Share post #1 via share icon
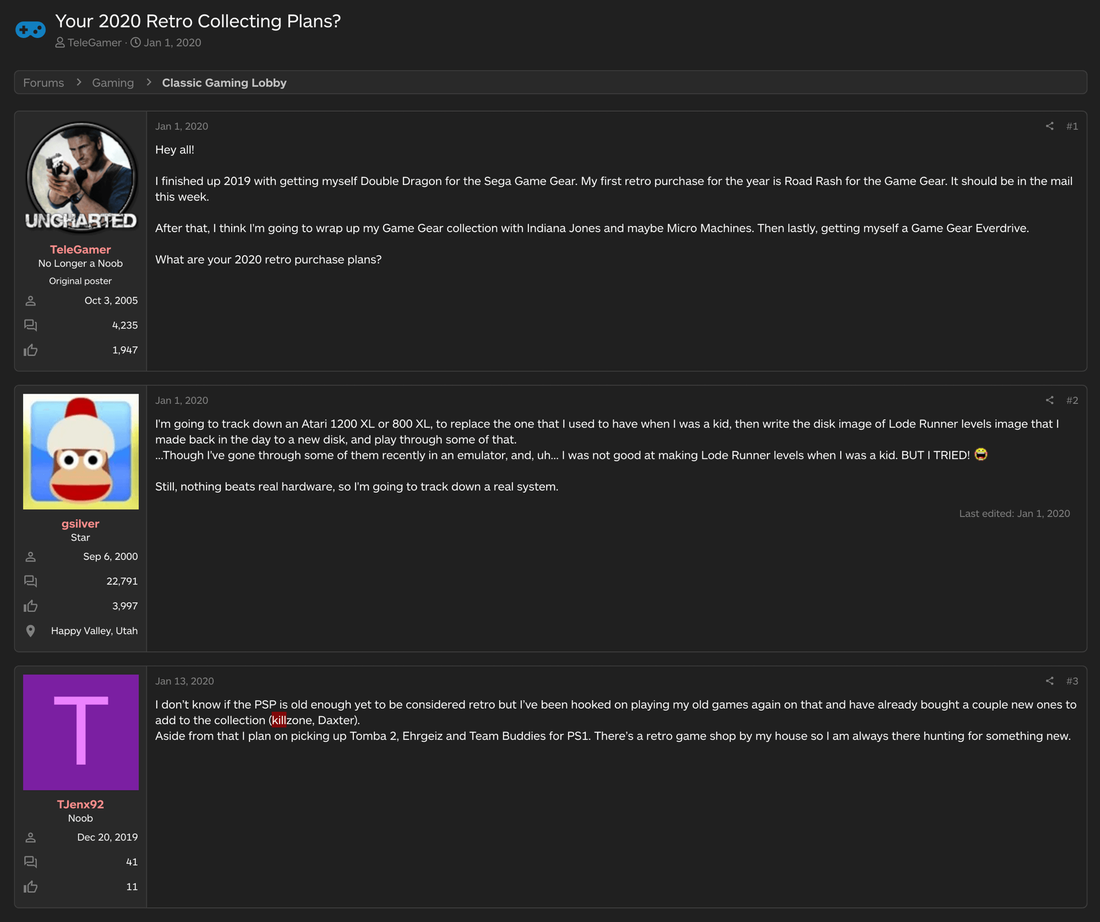 1049,127
